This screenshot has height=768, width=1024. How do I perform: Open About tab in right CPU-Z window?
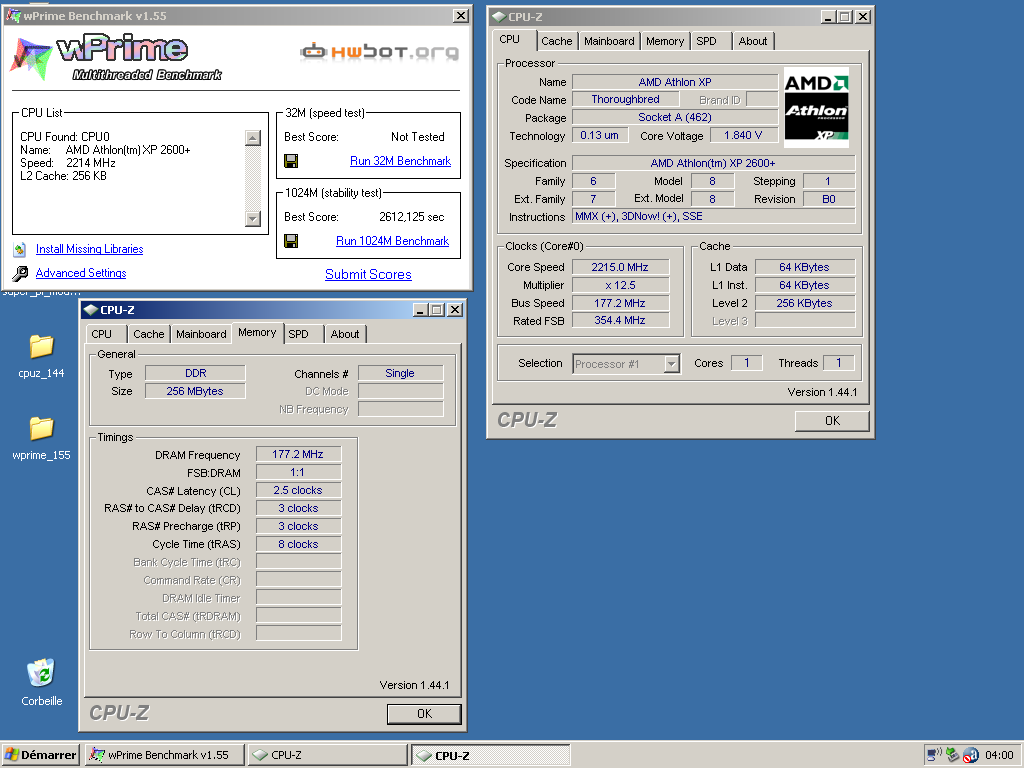pos(752,41)
